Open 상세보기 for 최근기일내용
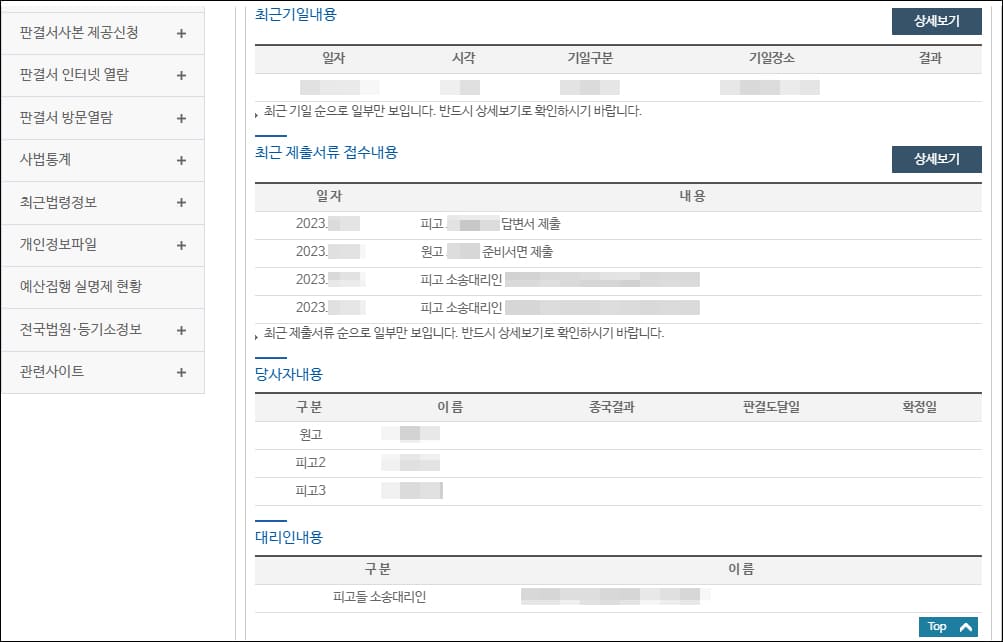This screenshot has height=642, width=1003. (936, 21)
